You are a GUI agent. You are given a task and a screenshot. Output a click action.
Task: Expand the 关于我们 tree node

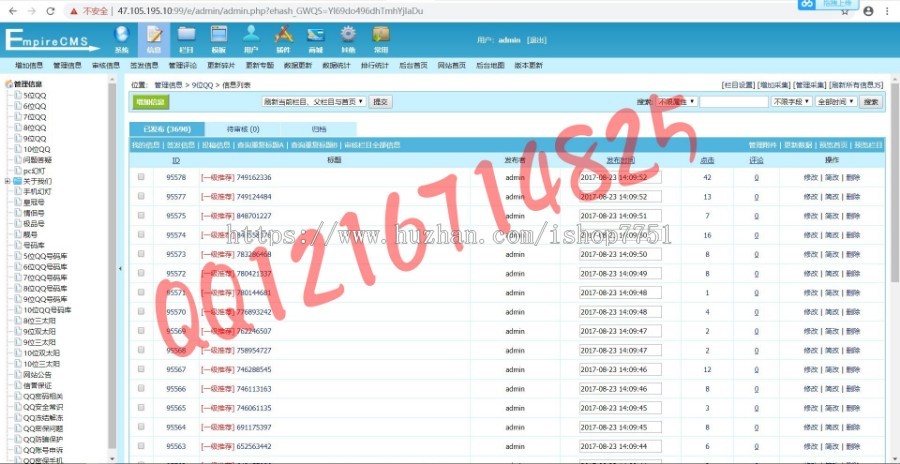click(7, 181)
